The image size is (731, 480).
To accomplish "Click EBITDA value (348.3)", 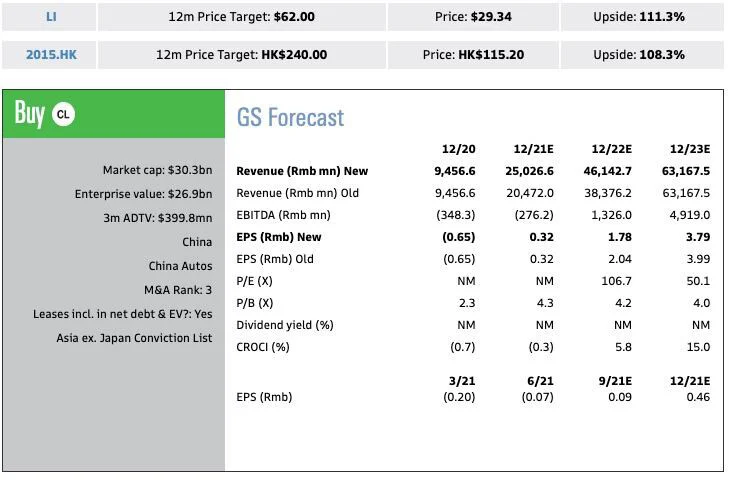I will coord(455,215).
